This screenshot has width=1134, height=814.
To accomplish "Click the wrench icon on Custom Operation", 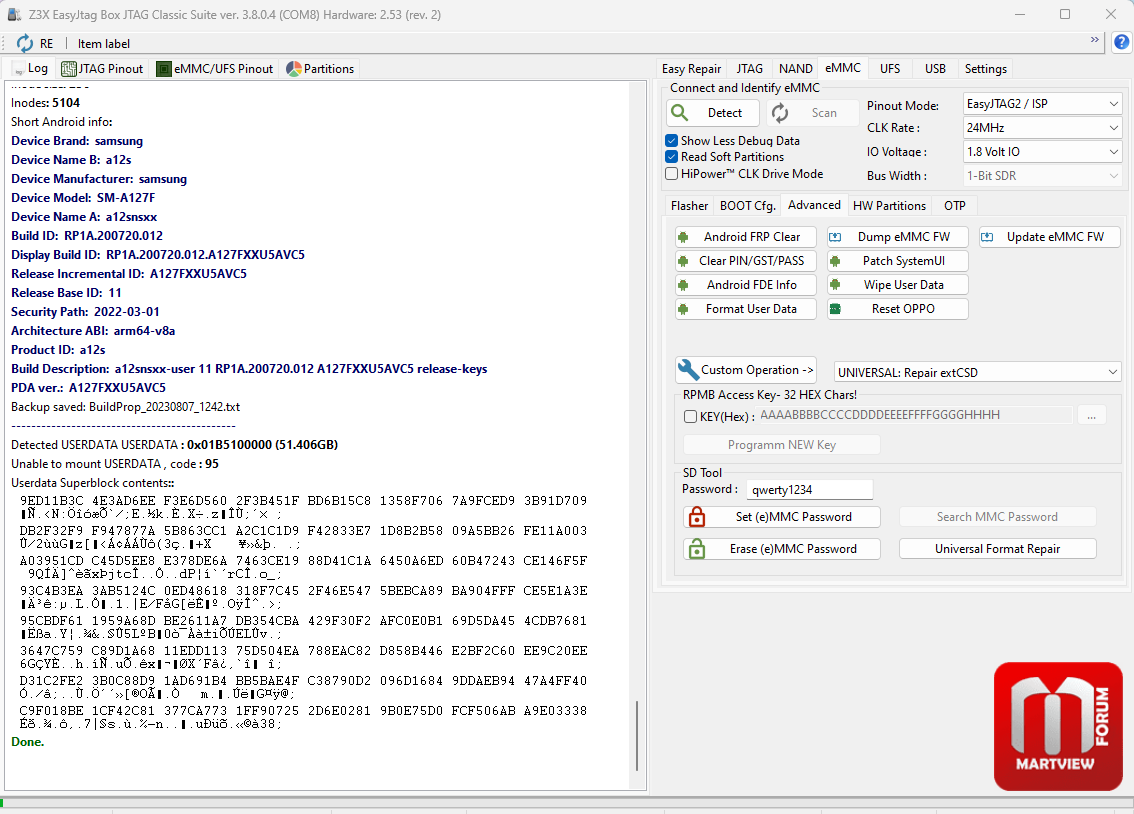I will [x=688, y=369].
